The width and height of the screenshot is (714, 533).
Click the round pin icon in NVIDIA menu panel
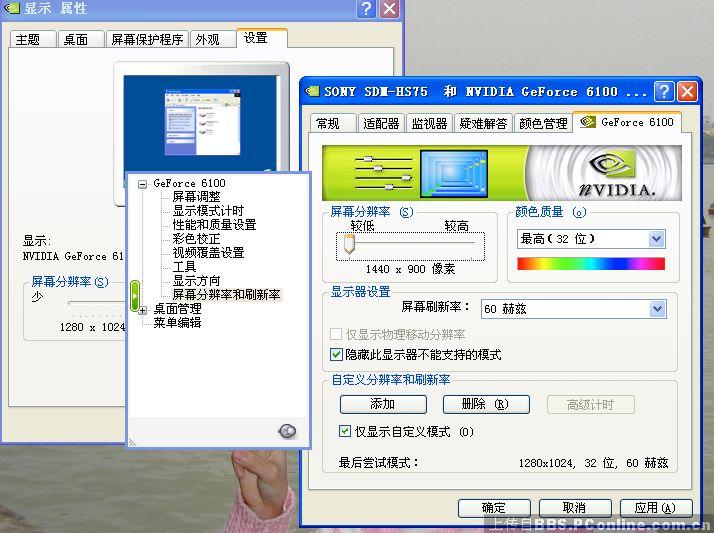click(x=287, y=431)
